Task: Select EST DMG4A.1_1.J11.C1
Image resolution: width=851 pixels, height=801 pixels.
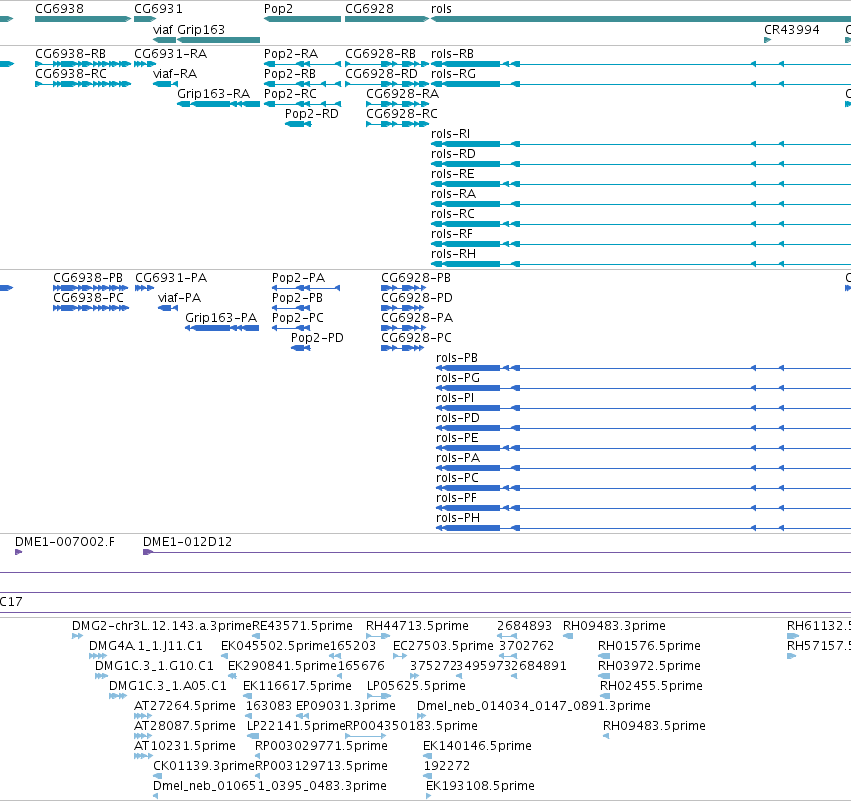Action: (98, 656)
